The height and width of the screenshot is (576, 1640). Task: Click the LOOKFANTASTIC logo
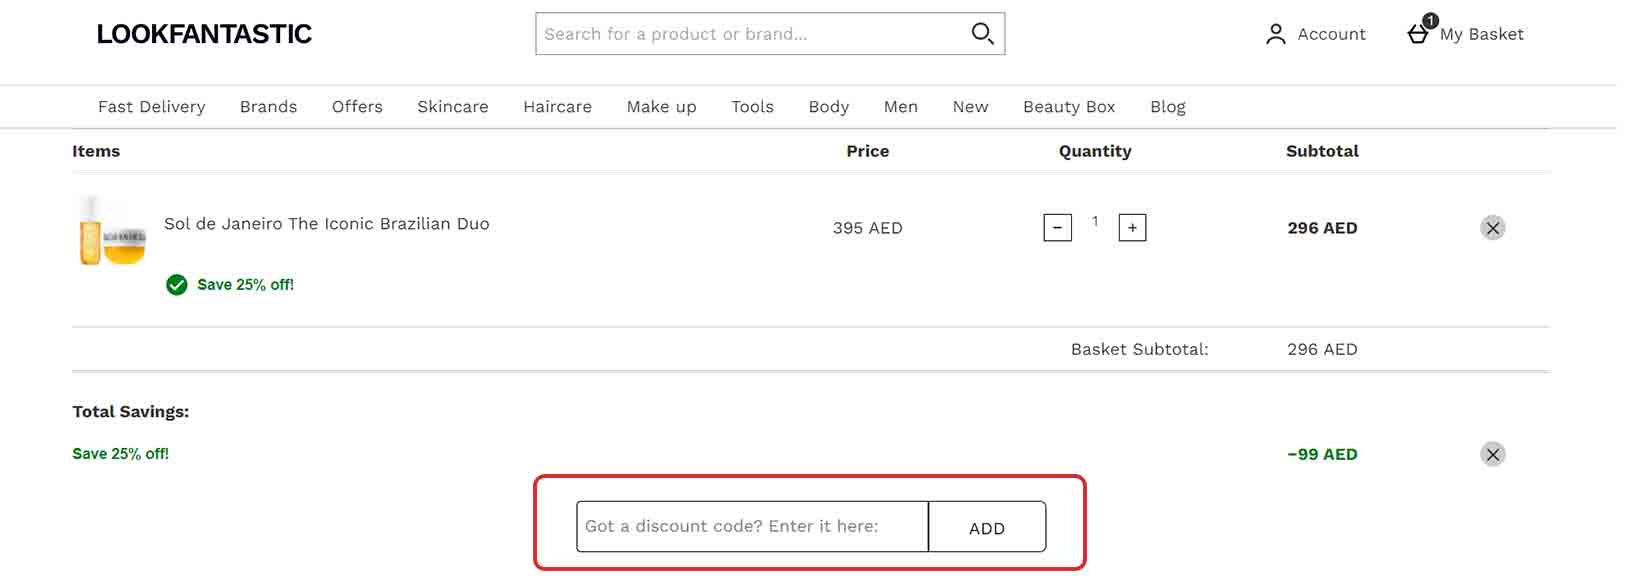[x=203, y=33]
